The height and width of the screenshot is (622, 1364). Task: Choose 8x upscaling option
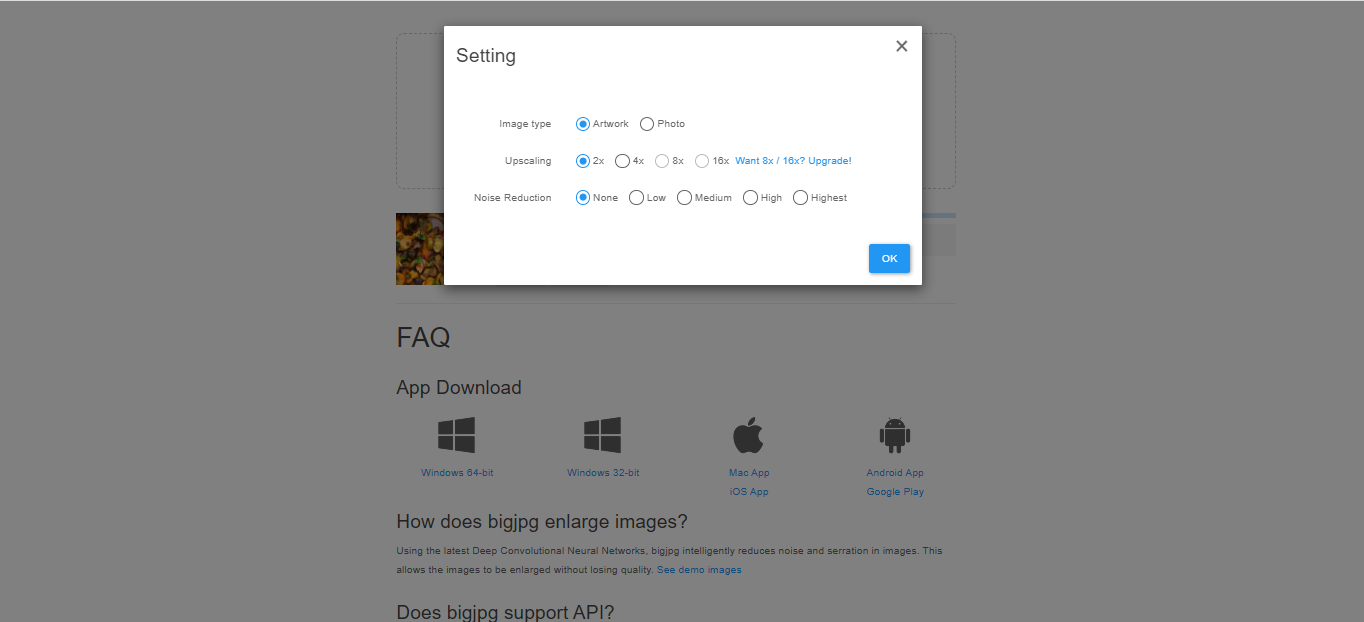pos(662,161)
